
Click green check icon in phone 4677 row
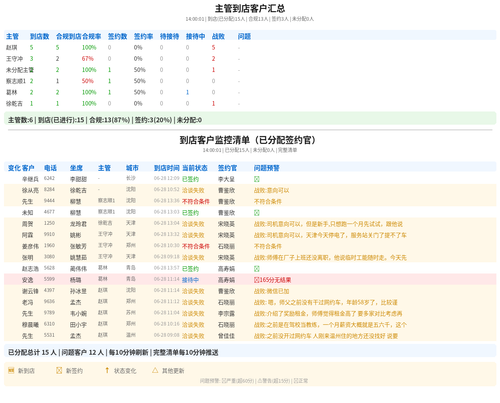click(257, 213)
